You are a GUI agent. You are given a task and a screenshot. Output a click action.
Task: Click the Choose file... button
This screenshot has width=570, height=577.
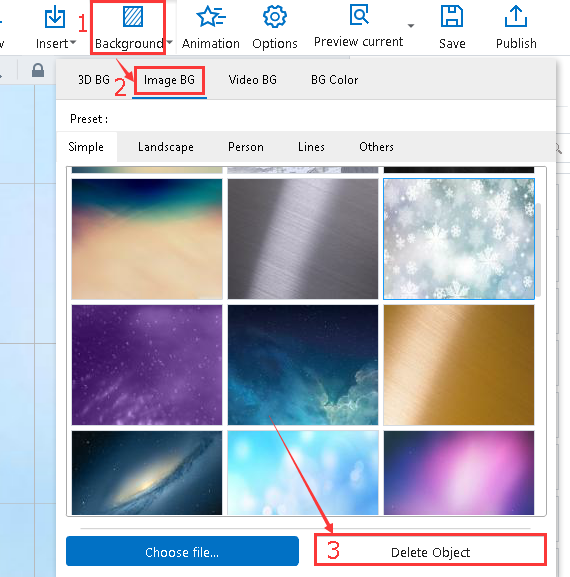click(182, 551)
